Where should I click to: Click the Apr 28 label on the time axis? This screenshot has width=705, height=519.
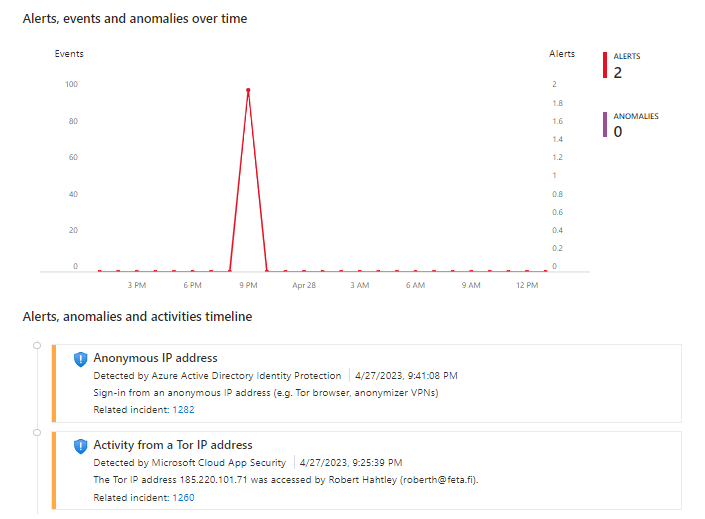[x=304, y=286]
